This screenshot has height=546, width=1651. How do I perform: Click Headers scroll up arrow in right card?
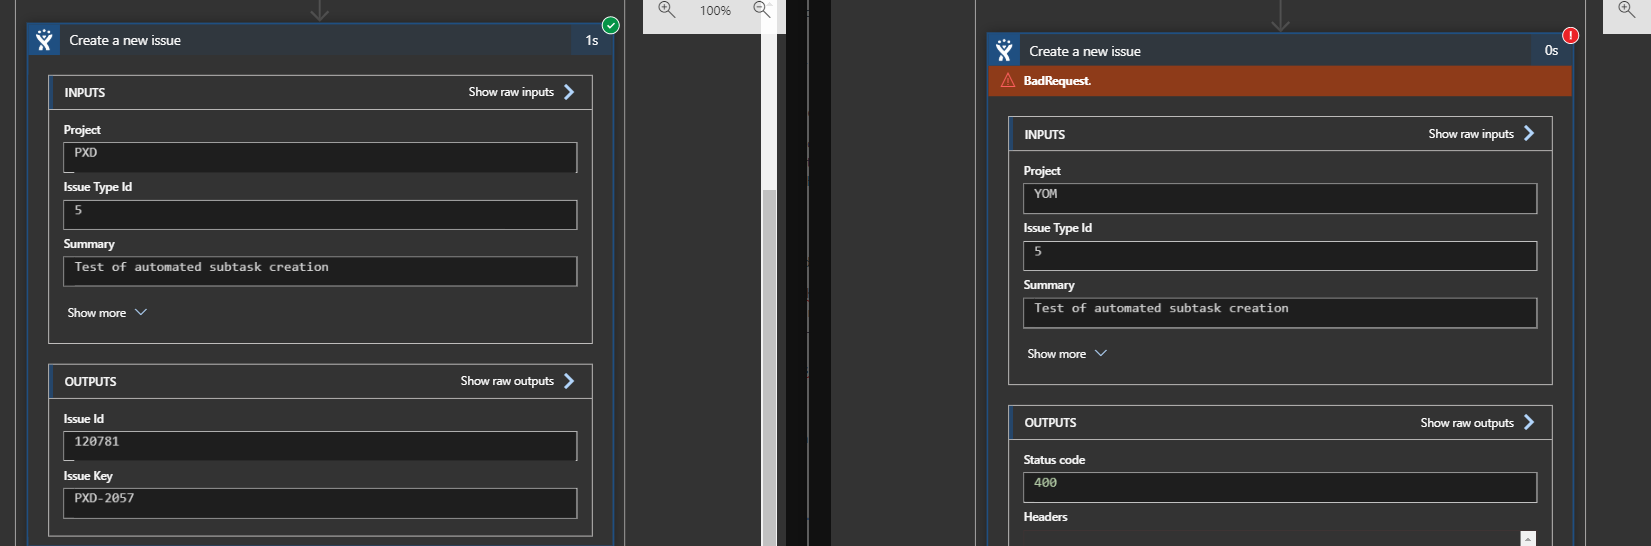(x=1528, y=538)
